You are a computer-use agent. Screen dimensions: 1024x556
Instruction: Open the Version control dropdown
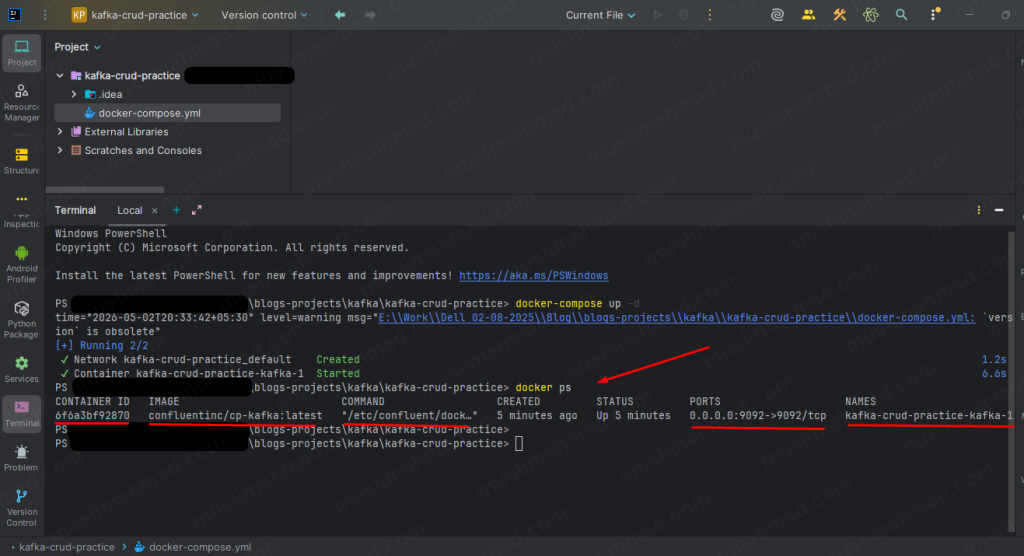[264, 14]
